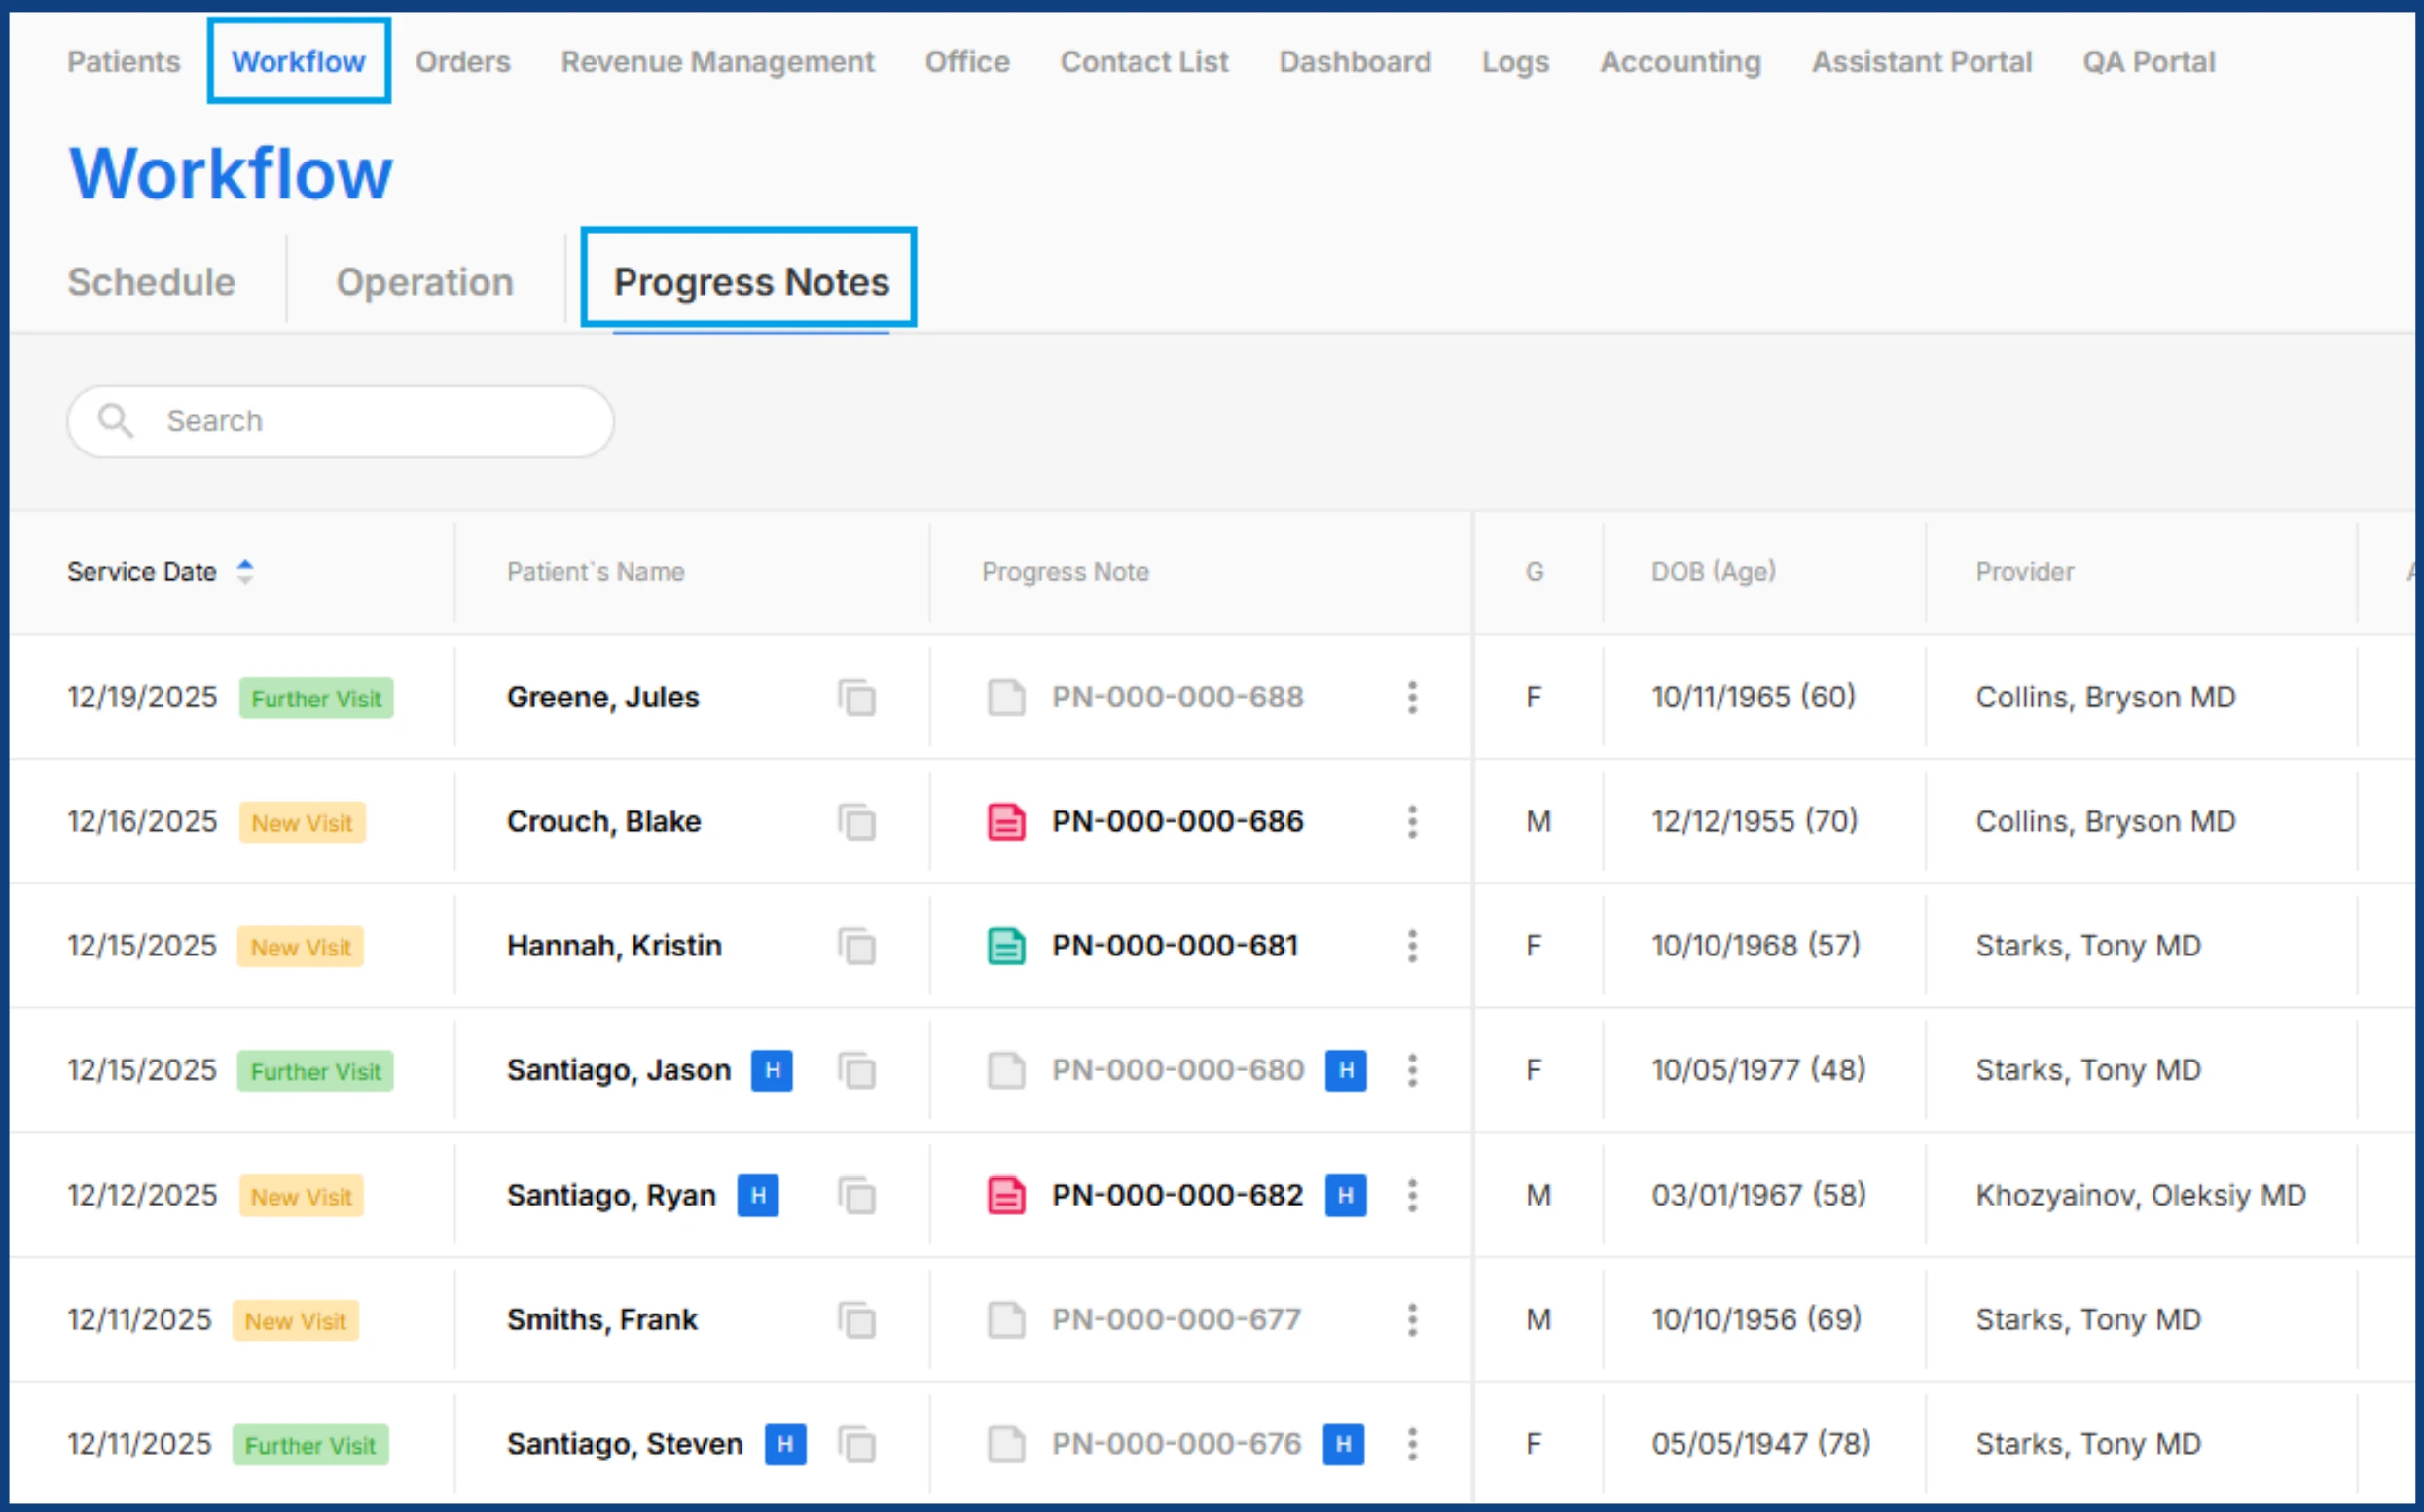This screenshot has width=2424, height=1512.
Task: Click the Further Visit tag on 12/19/2025
Action: pos(316,698)
